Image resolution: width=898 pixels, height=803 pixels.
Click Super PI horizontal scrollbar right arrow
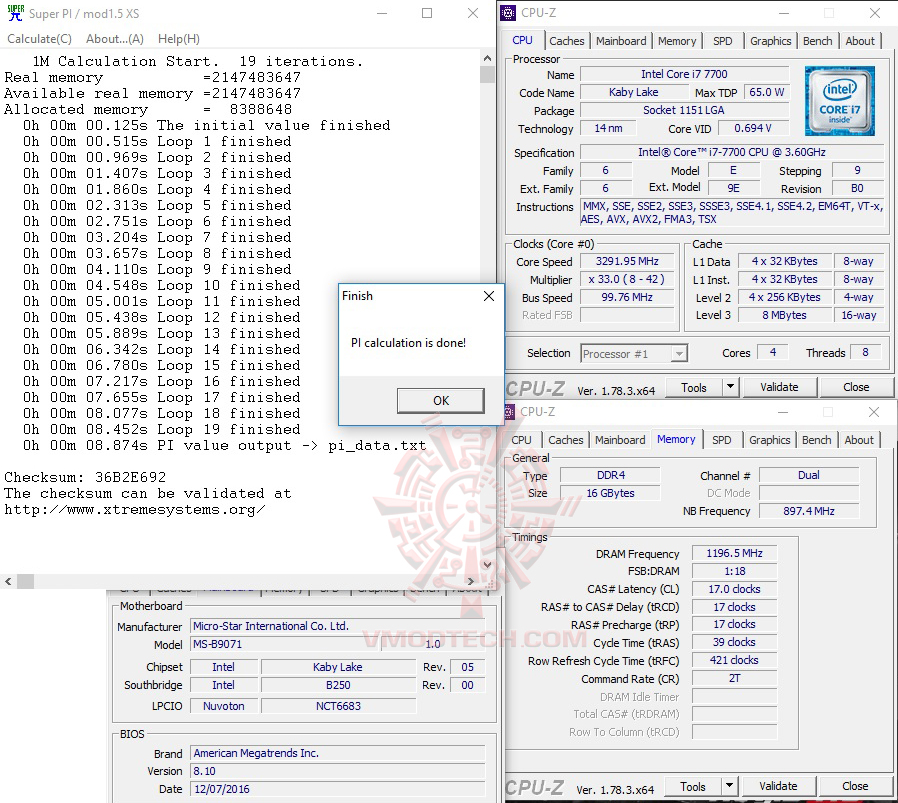pos(471,581)
